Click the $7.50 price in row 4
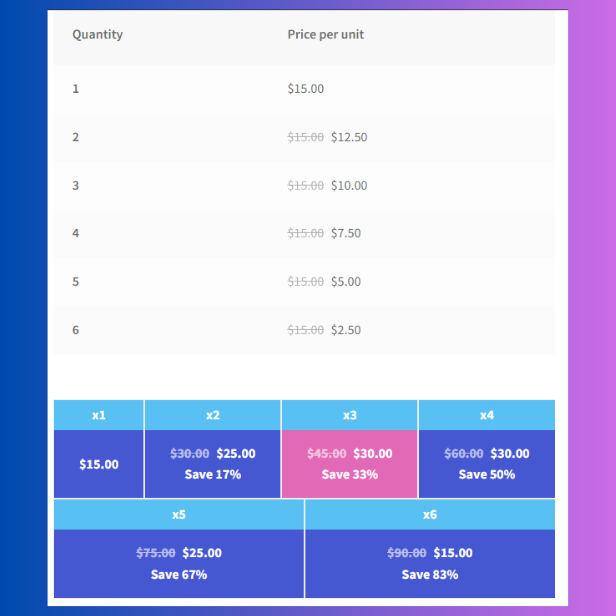 coord(346,233)
